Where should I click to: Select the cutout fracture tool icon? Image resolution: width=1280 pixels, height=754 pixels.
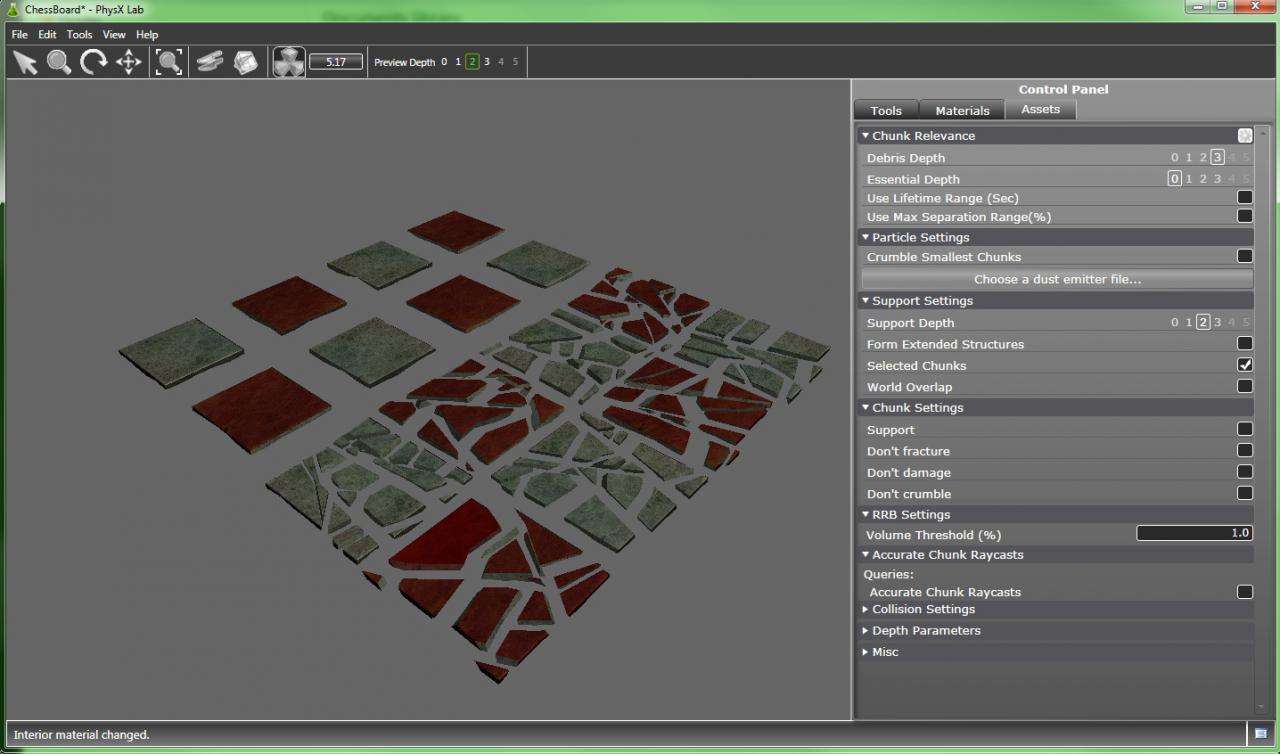pos(245,62)
